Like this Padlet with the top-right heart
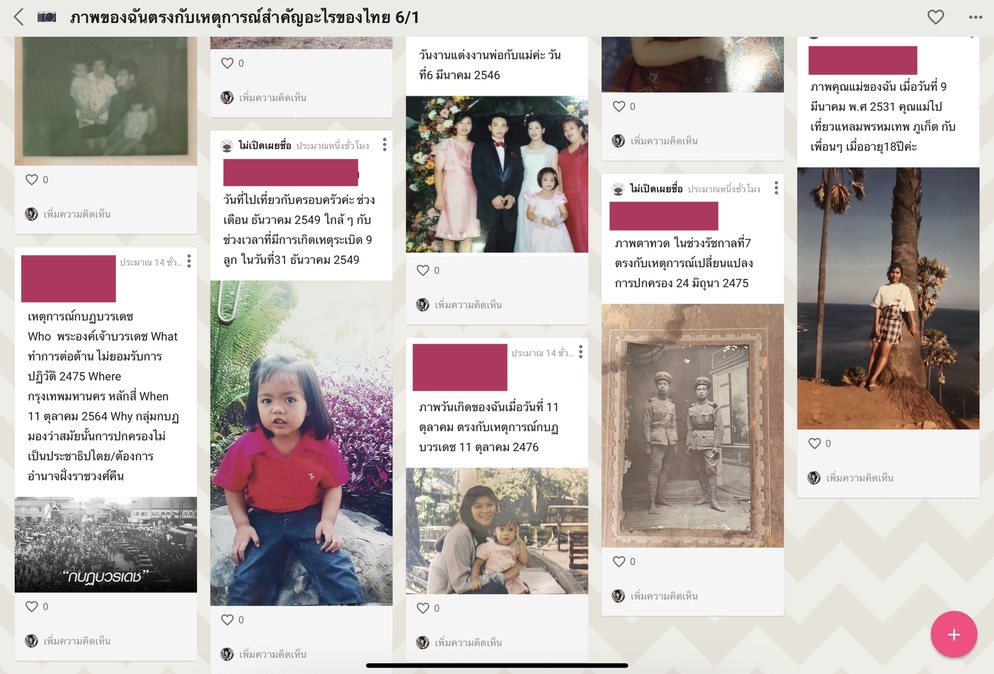 [x=936, y=17]
